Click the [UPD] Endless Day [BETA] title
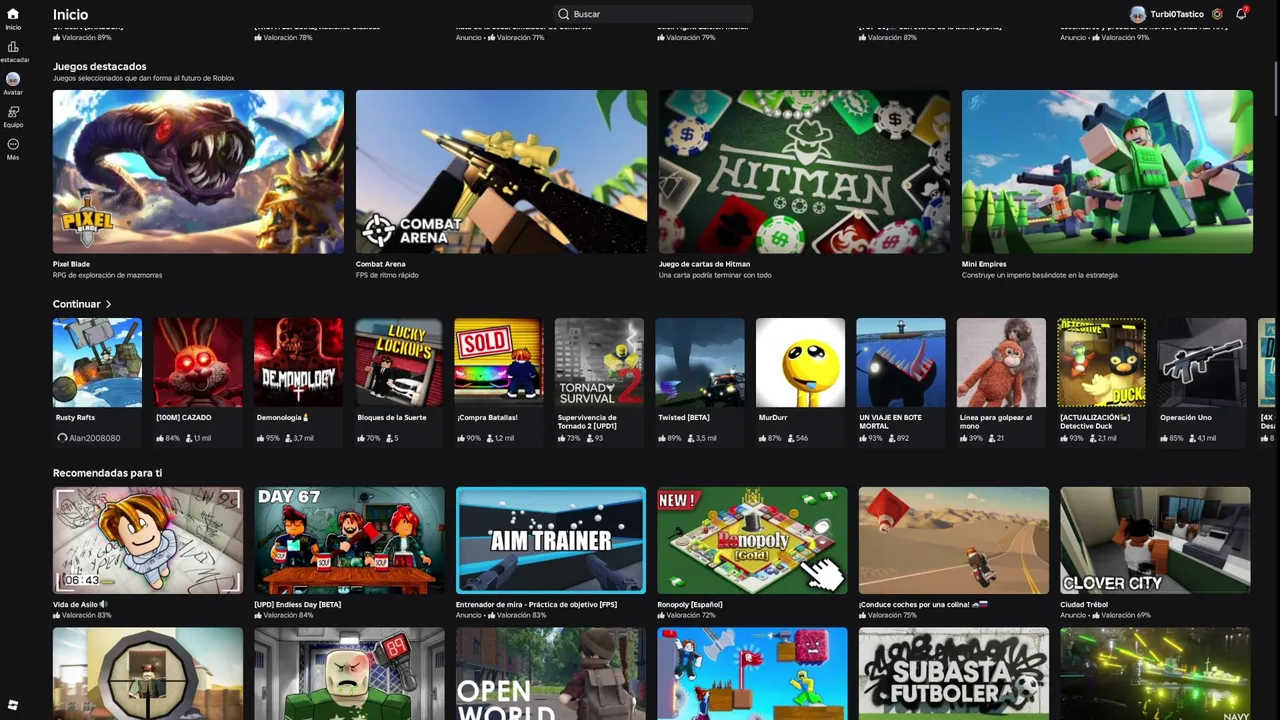1280x720 pixels. tap(298, 605)
